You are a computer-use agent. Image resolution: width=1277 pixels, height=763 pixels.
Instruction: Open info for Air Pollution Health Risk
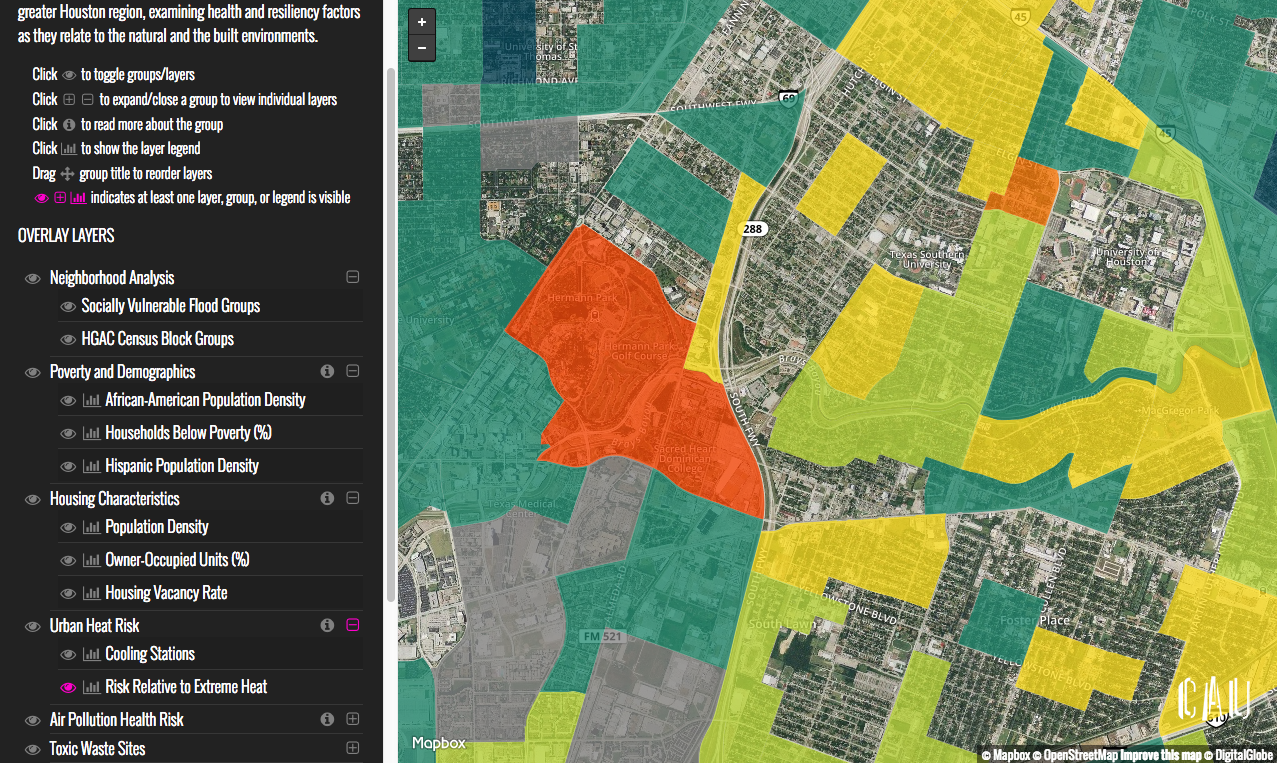[327, 719]
